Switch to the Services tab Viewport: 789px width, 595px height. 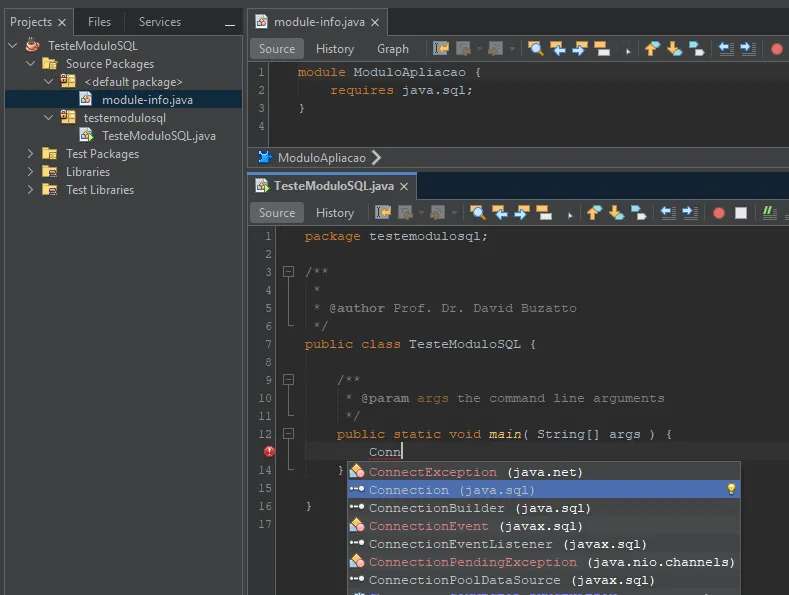pyautogui.click(x=160, y=22)
